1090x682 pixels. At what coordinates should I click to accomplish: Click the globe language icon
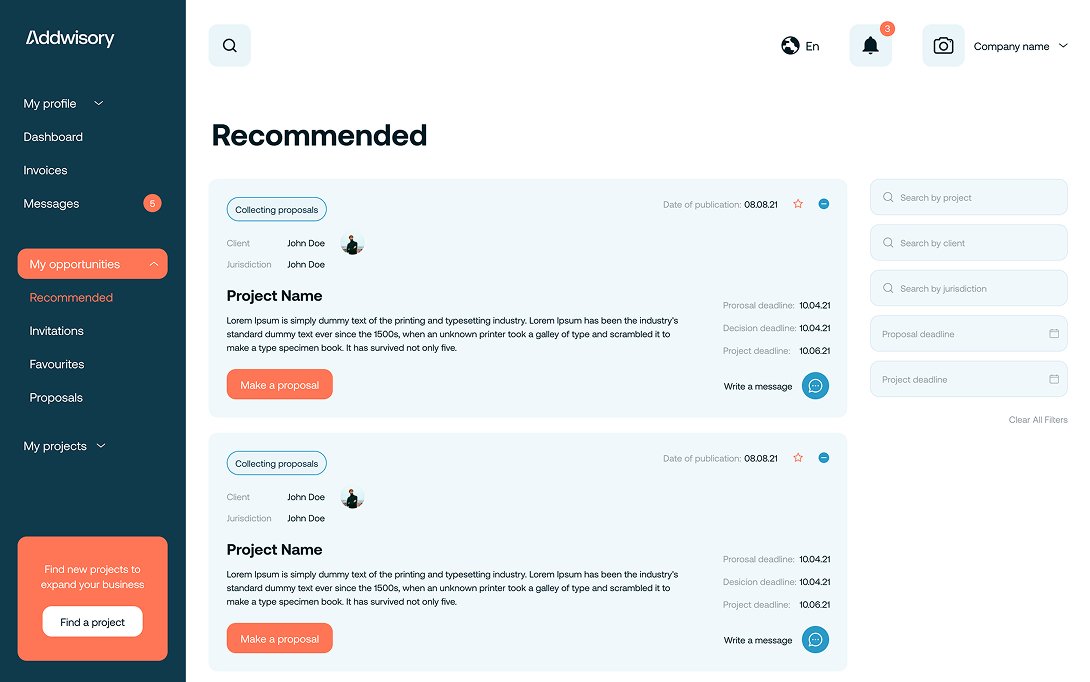[x=790, y=46]
